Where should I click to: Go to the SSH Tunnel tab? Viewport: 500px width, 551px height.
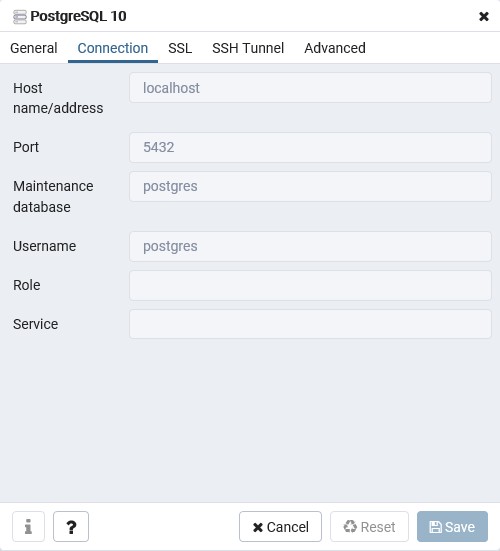tap(248, 48)
